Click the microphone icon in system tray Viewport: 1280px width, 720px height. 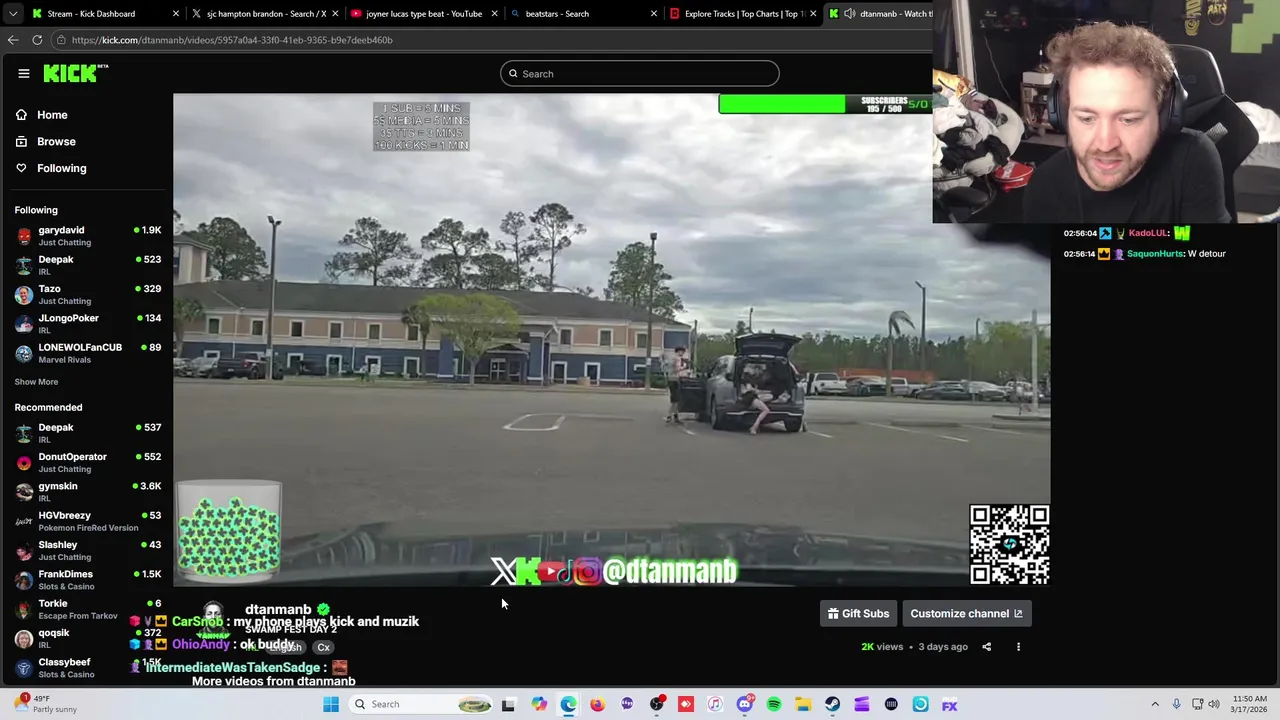point(1176,705)
